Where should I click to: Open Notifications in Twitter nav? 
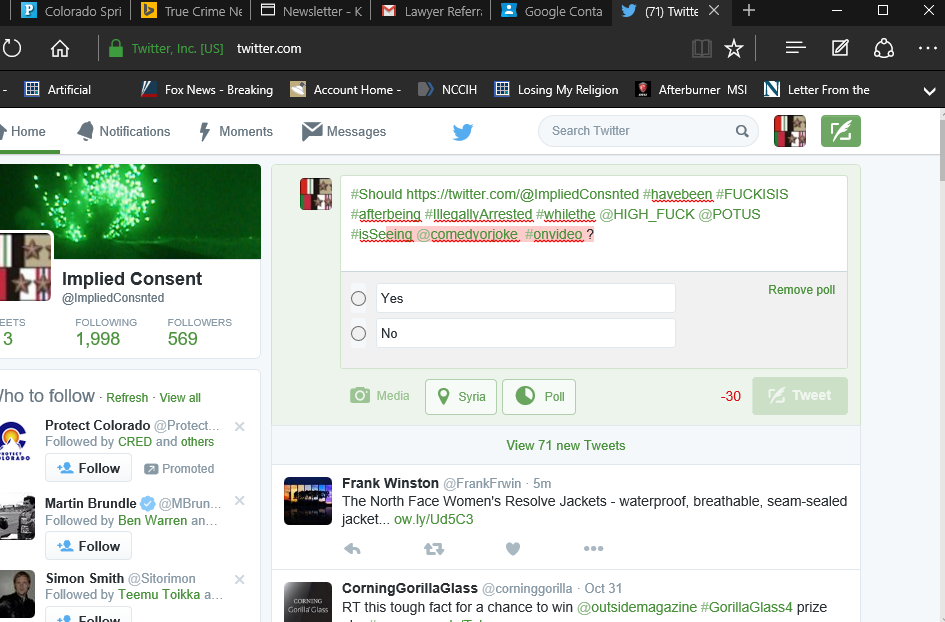124,131
